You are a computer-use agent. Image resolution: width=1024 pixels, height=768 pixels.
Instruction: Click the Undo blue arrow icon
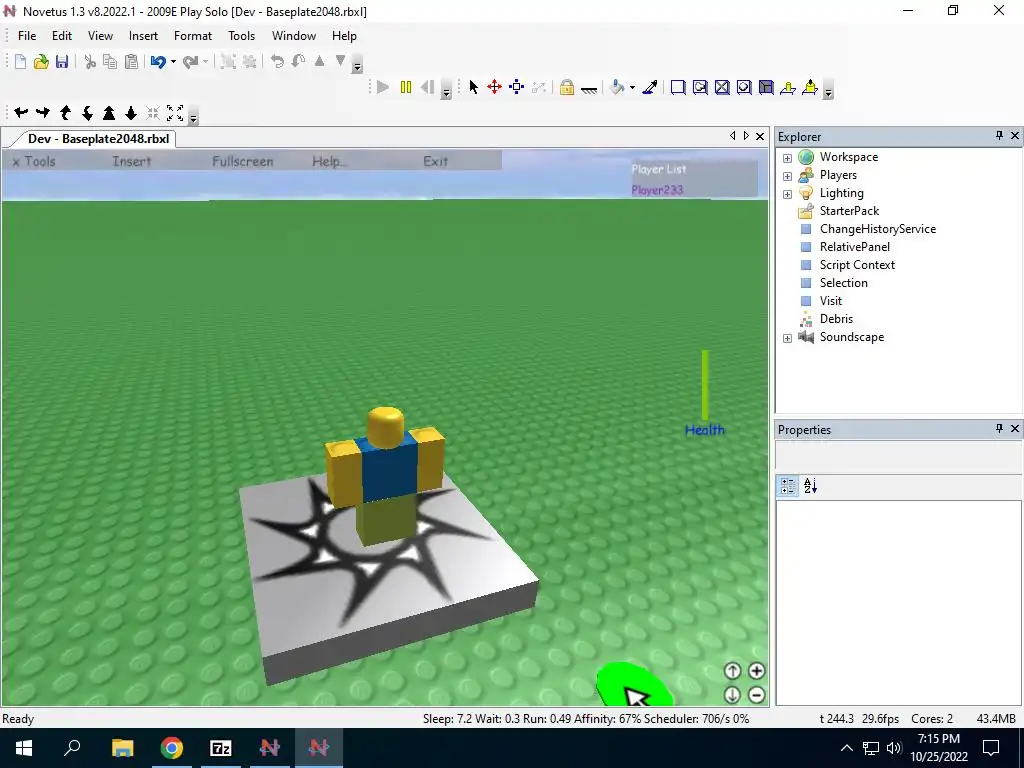157,61
